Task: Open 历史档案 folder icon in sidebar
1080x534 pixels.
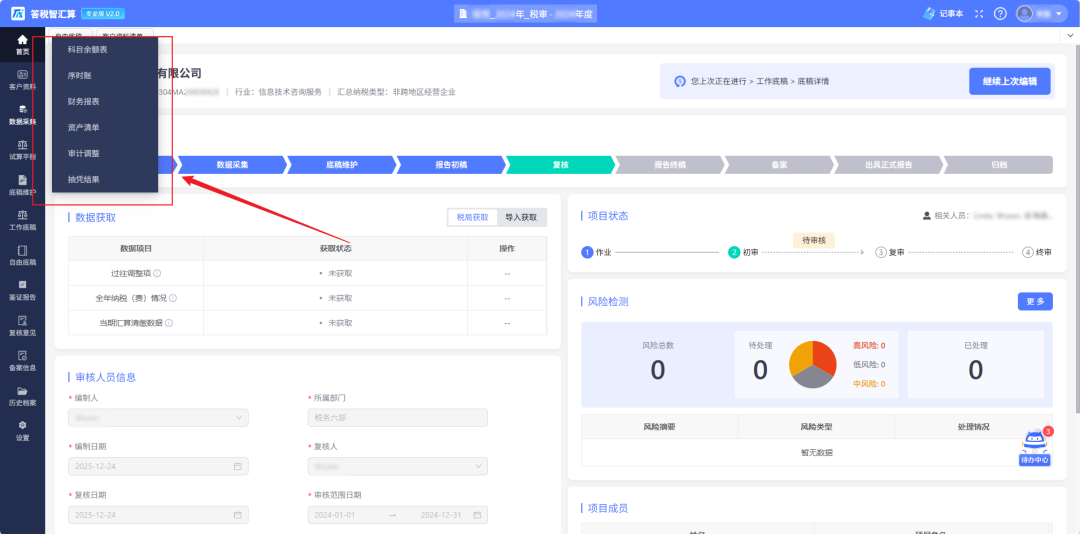Action: (22, 395)
